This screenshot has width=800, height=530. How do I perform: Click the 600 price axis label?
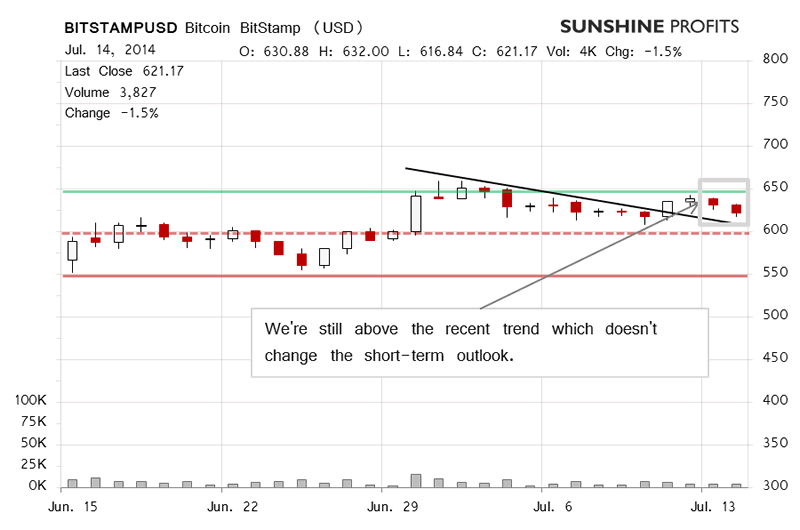(x=775, y=230)
